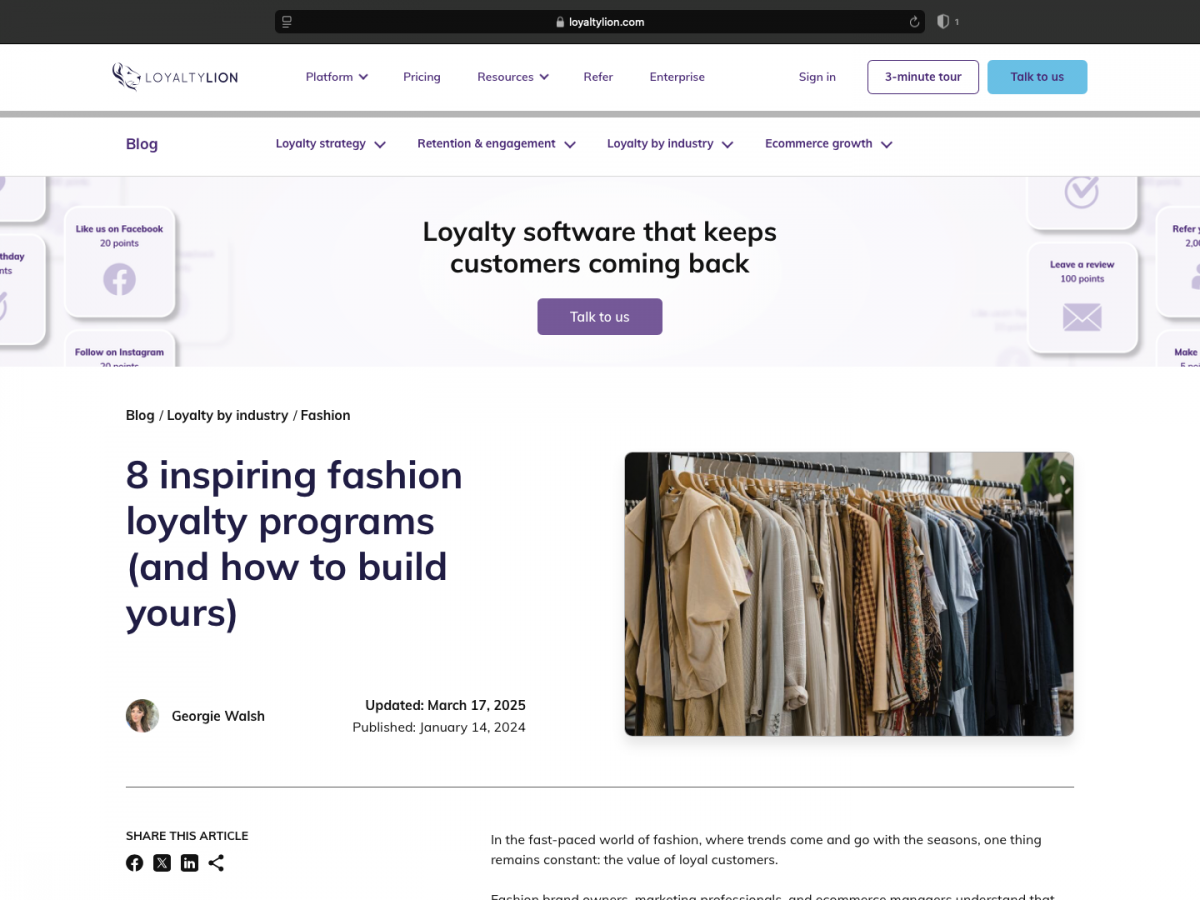The width and height of the screenshot is (1200, 900).
Task: Open the Enterprise menu item
Action: click(677, 77)
